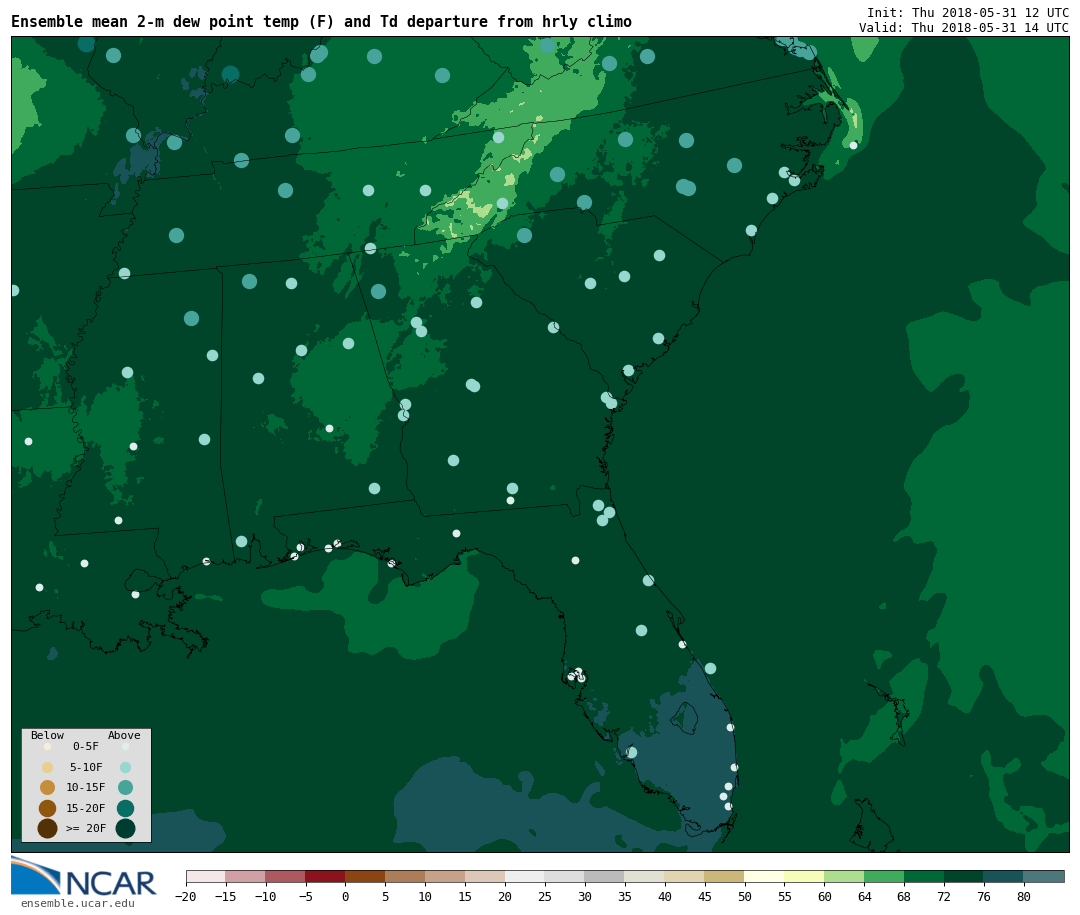
Task: Click the Init time text
Action: click(968, 13)
